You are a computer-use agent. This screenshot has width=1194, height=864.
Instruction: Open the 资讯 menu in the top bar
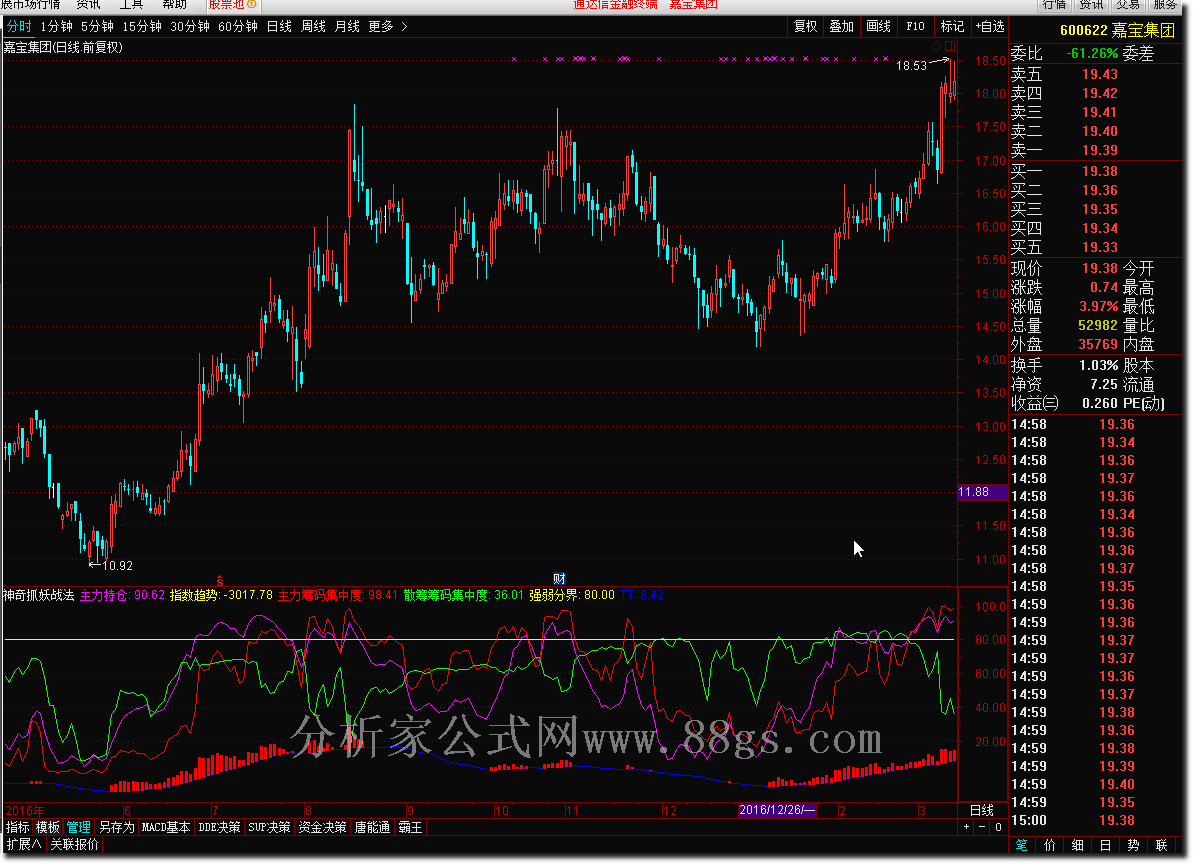pyautogui.click(x=88, y=5)
